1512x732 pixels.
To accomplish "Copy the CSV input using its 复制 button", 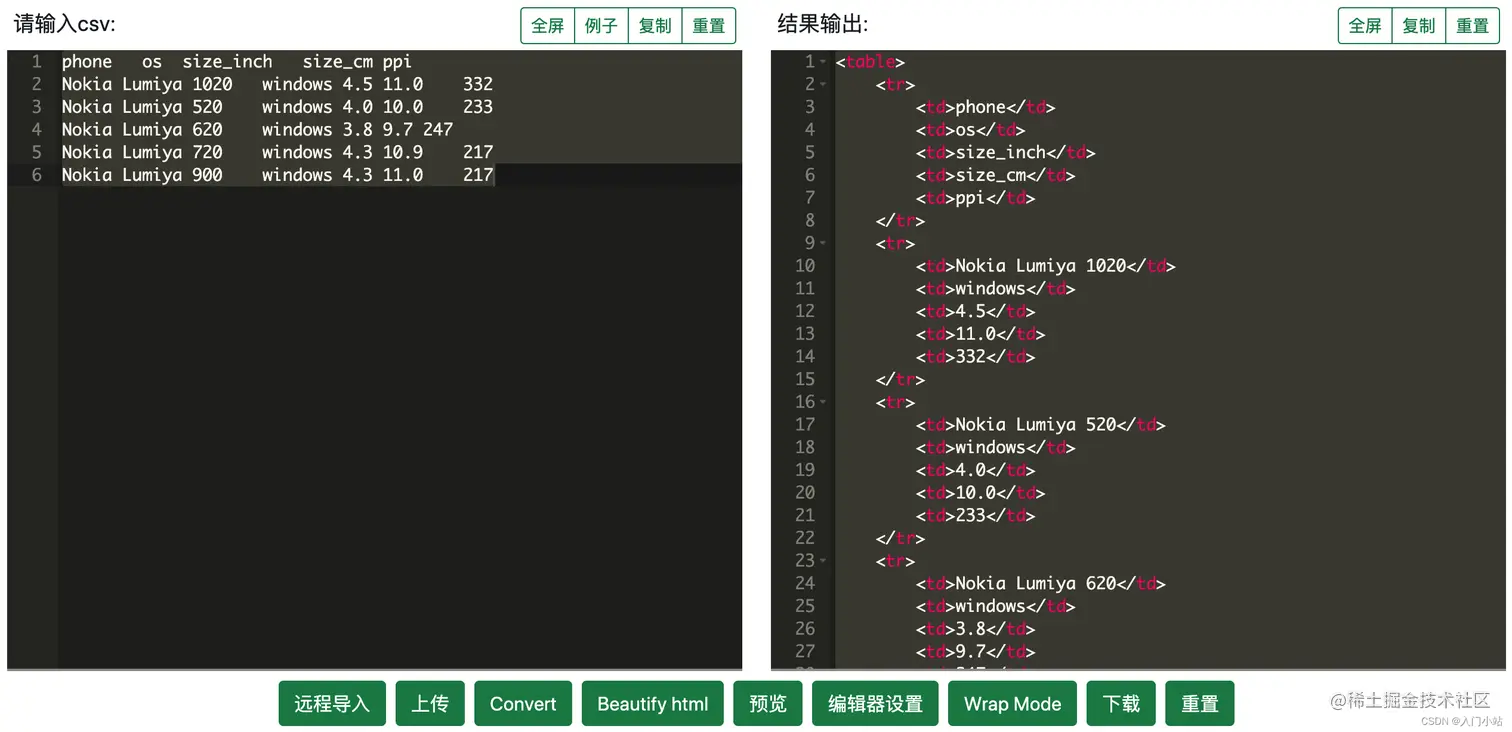I will pos(655,26).
